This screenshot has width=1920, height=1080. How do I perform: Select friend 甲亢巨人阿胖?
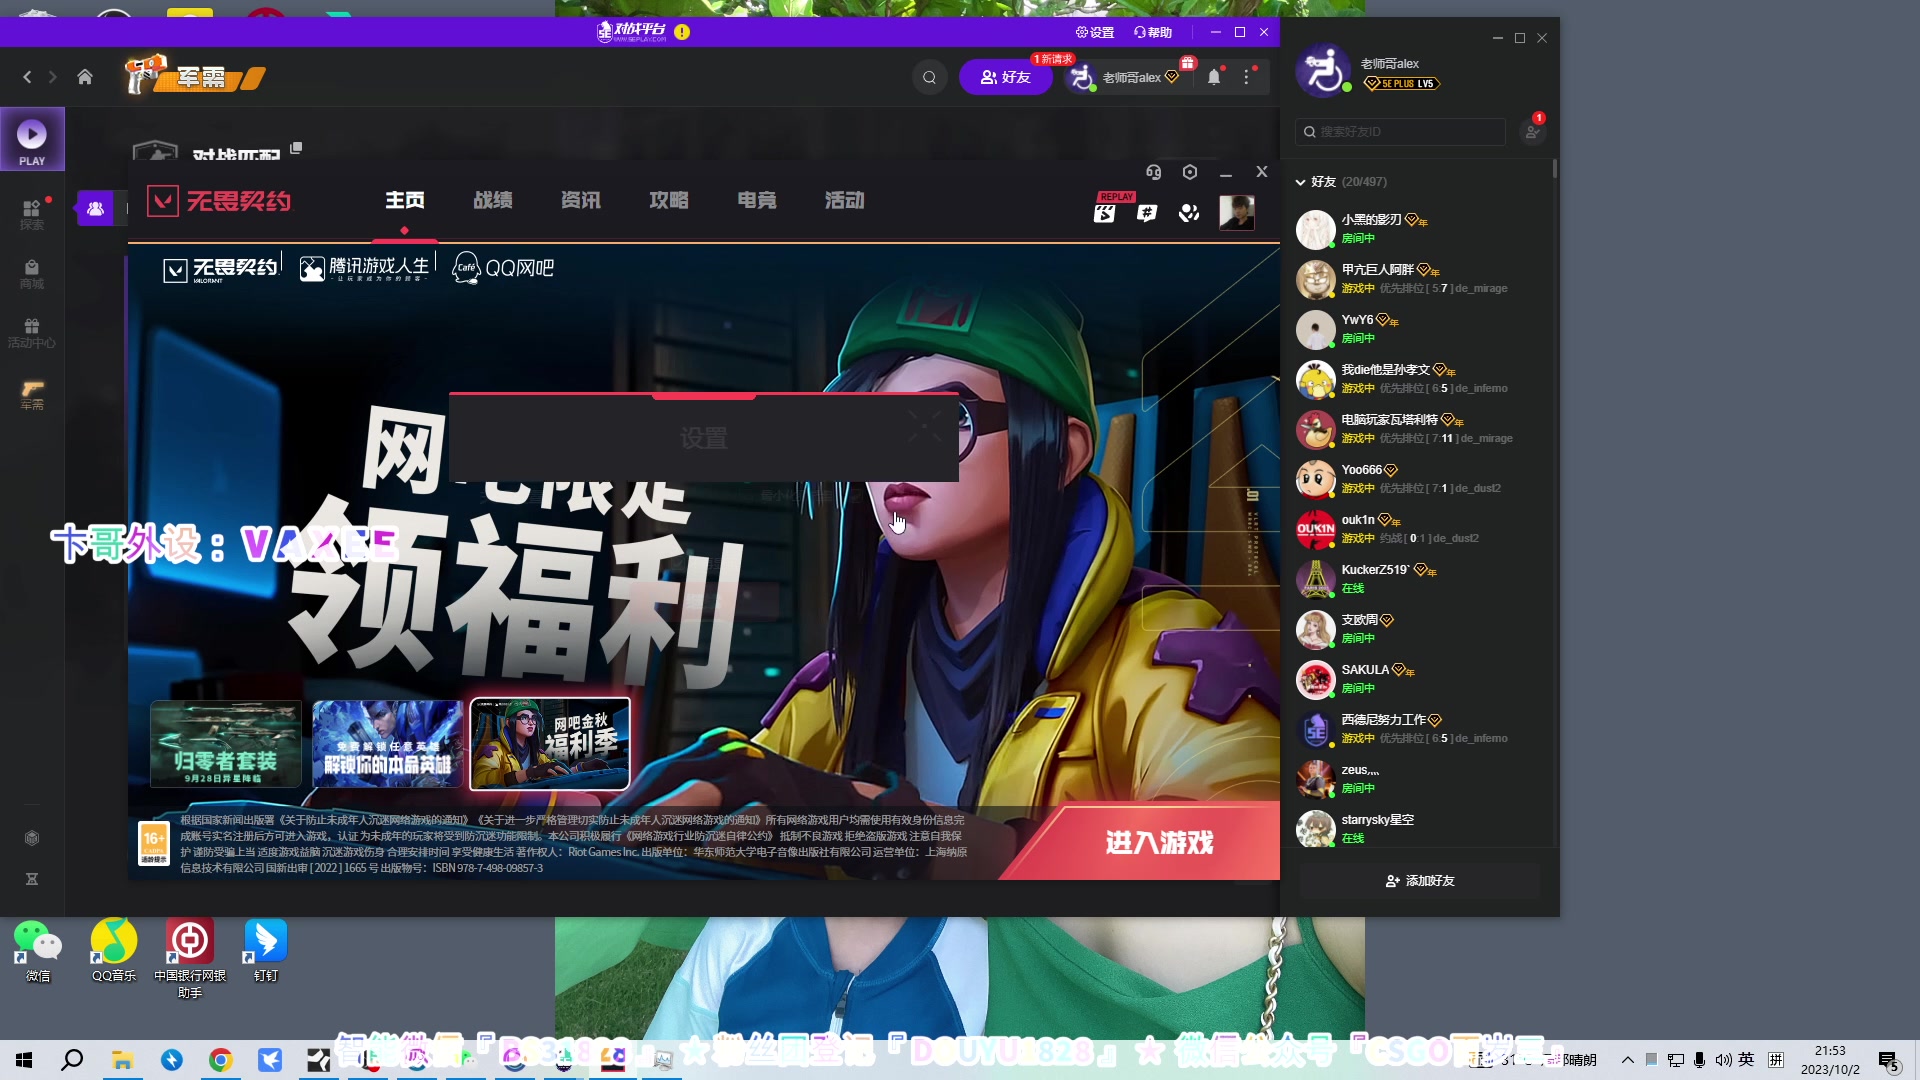click(1420, 279)
